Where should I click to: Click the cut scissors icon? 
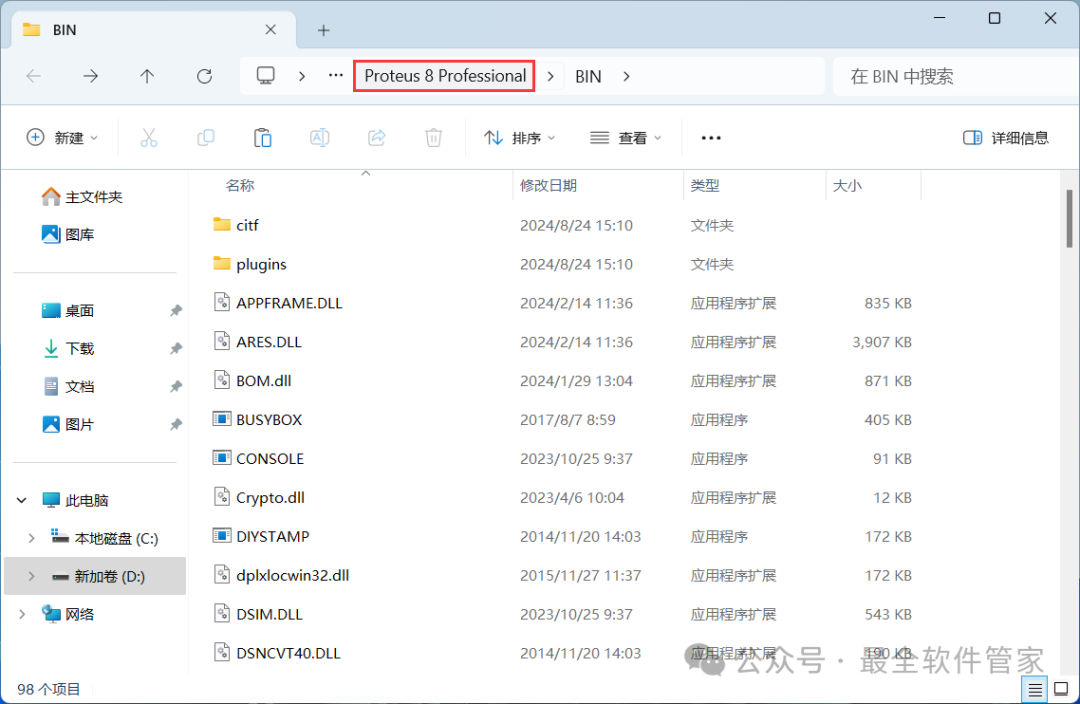[x=149, y=138]
